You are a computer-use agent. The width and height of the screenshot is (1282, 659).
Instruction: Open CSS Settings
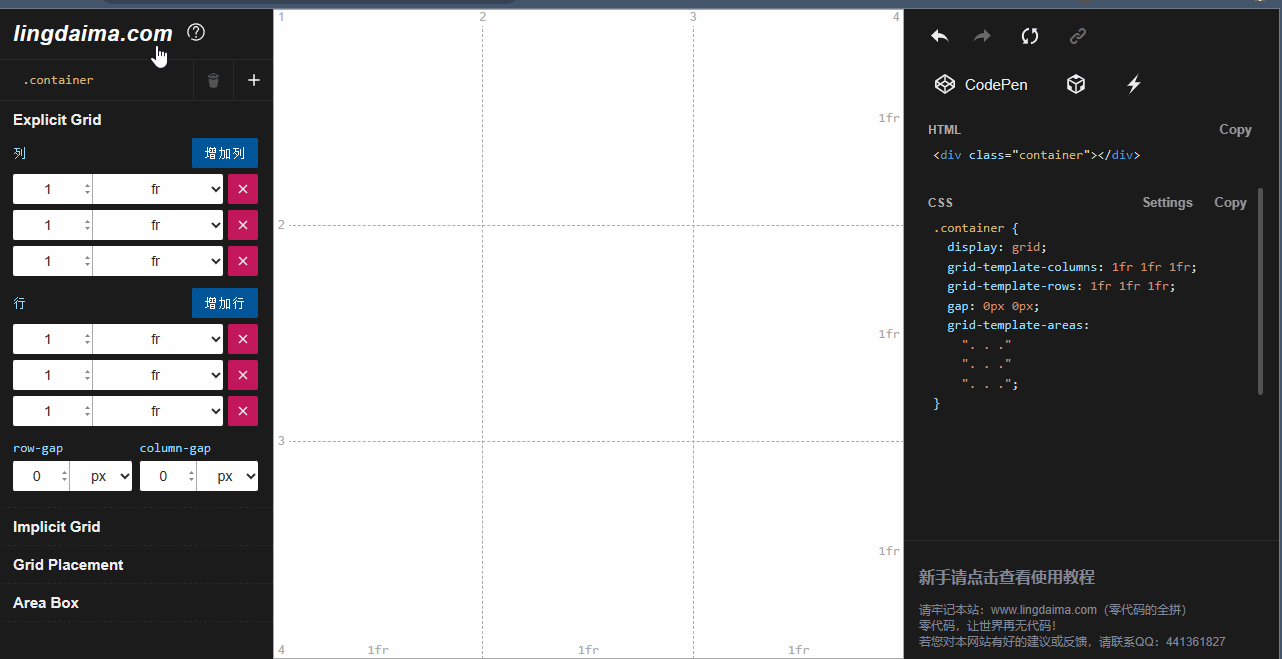(1167, 202)
